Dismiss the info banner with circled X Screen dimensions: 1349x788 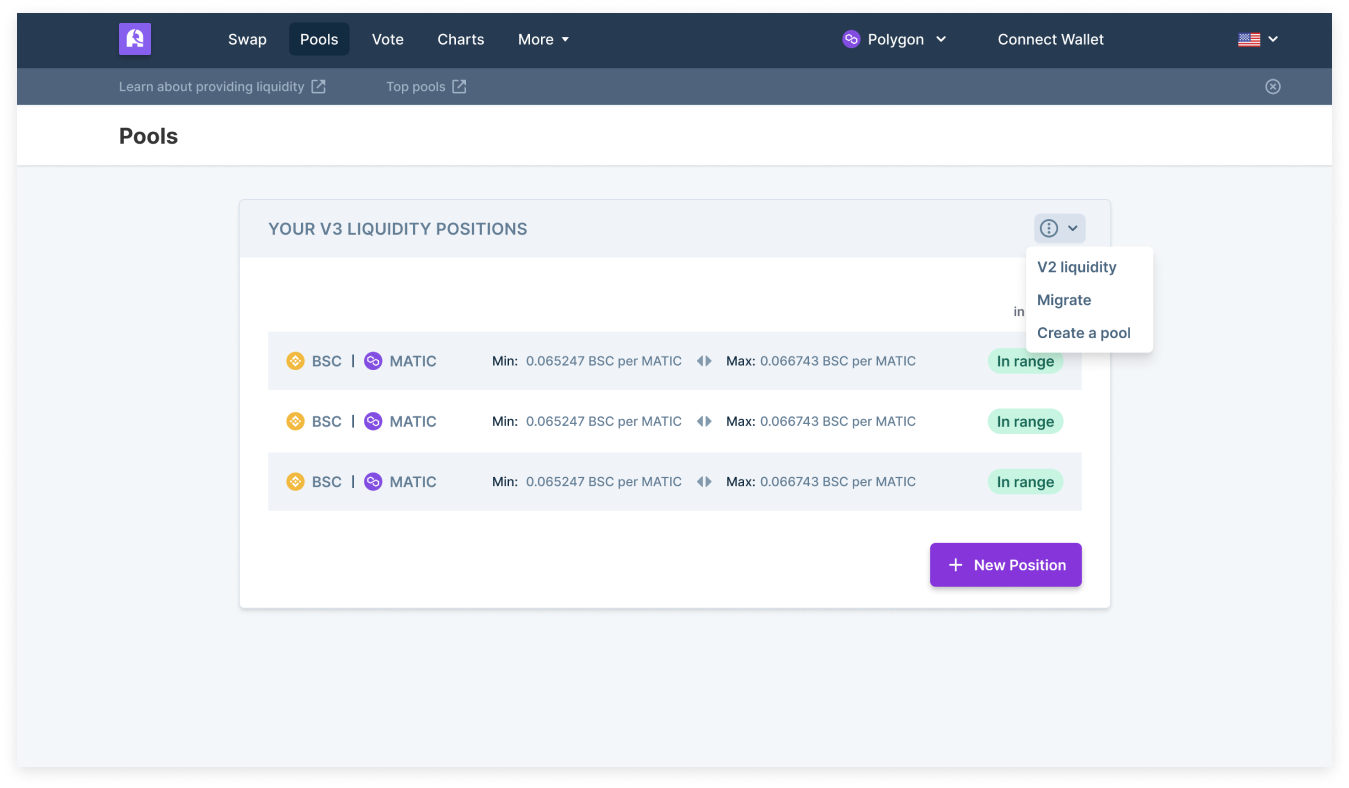(1273, 86)
